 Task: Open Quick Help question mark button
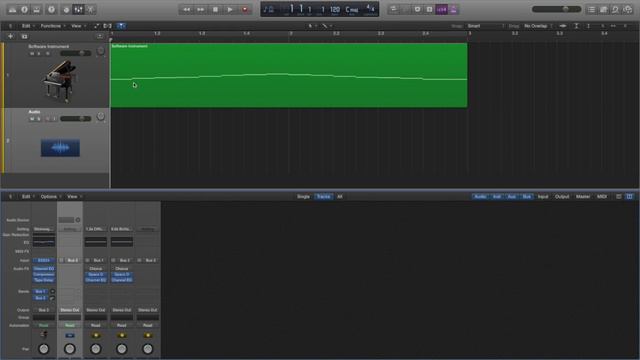pyautogui.click(x=51, y=9)
